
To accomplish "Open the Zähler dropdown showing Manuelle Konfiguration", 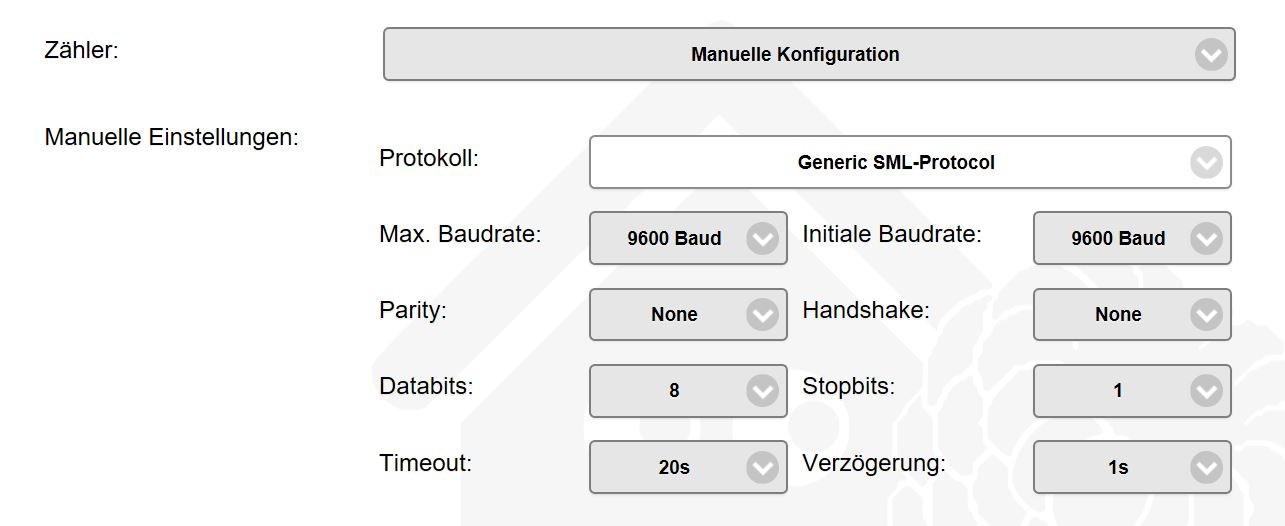I will (794, 54).
